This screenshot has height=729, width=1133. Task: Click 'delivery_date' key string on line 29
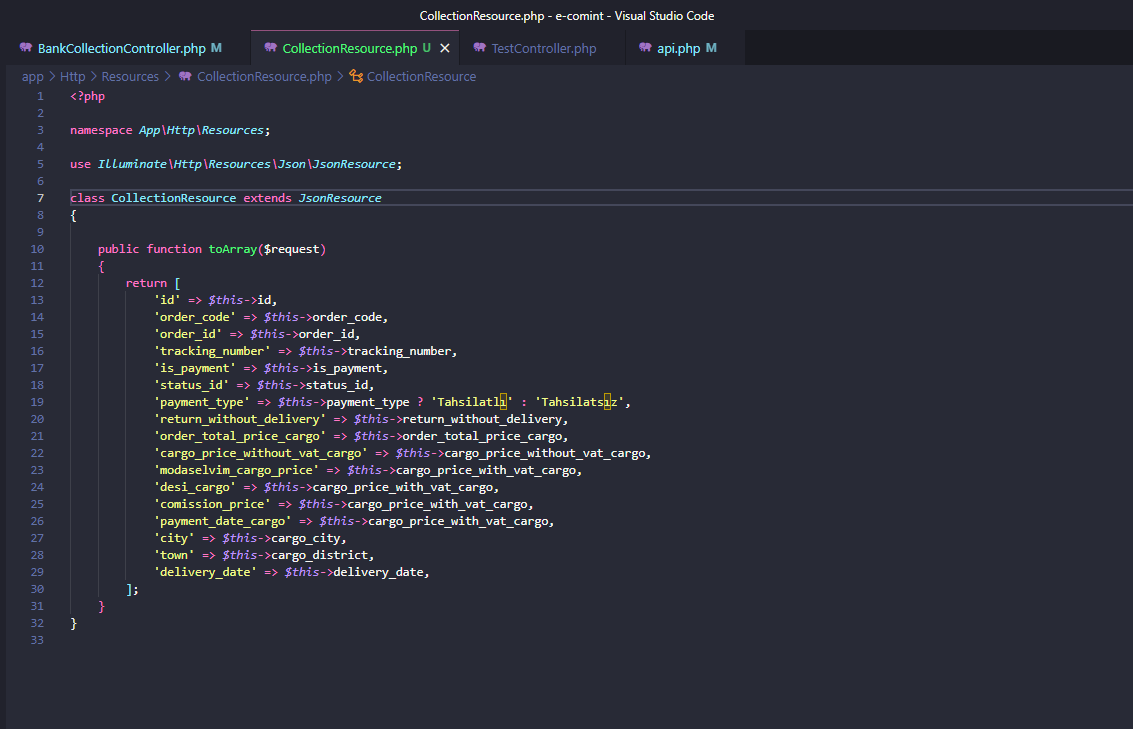[x=205, y=572]
